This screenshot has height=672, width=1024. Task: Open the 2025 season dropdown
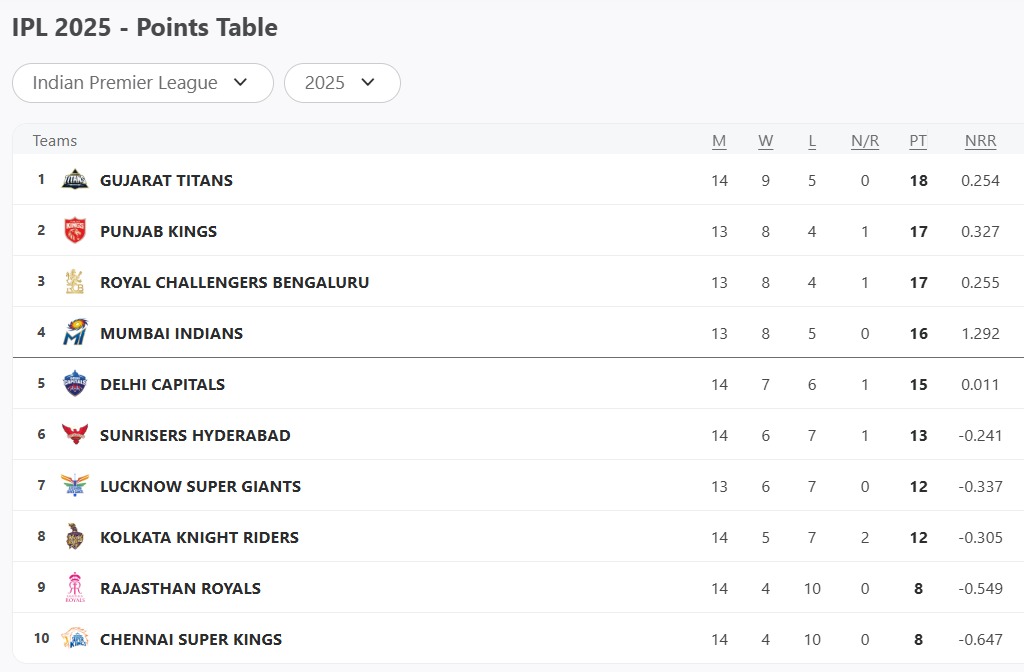(x=342, y=83)
